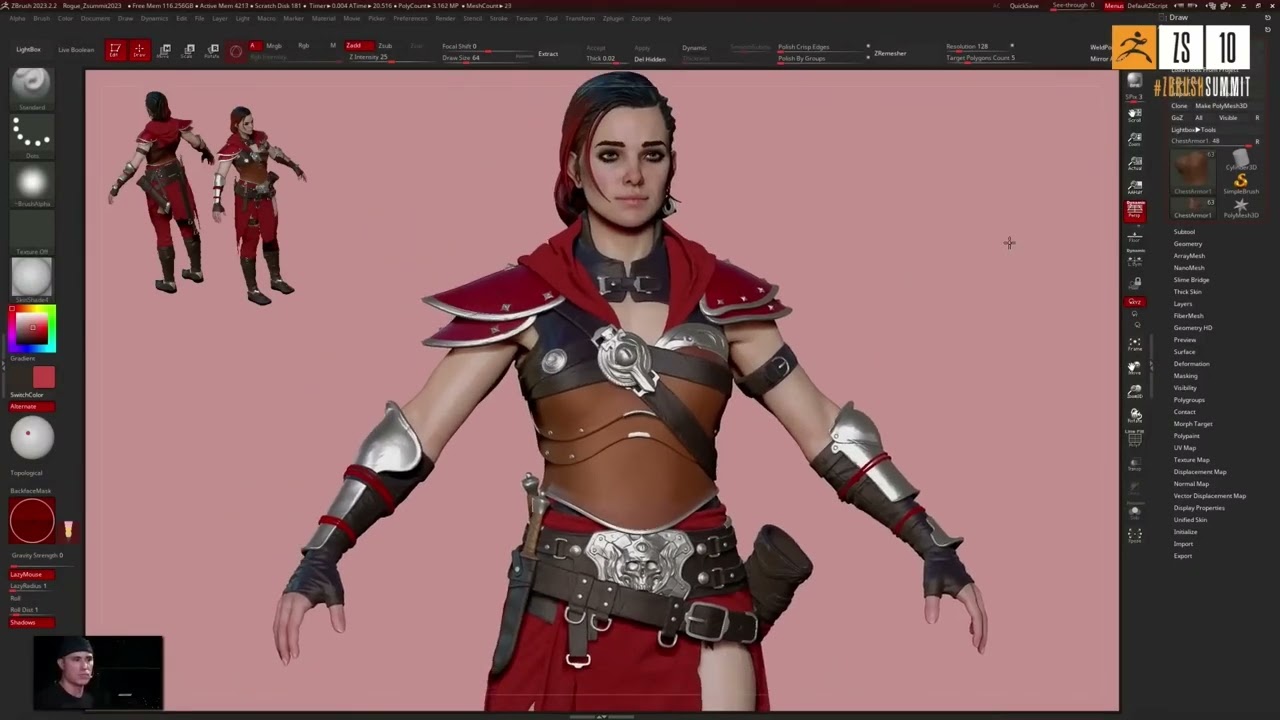1280x720 pixels.
Task: Open the Zplugin menu
Action: pyautogui.click(x=612, y=18)
